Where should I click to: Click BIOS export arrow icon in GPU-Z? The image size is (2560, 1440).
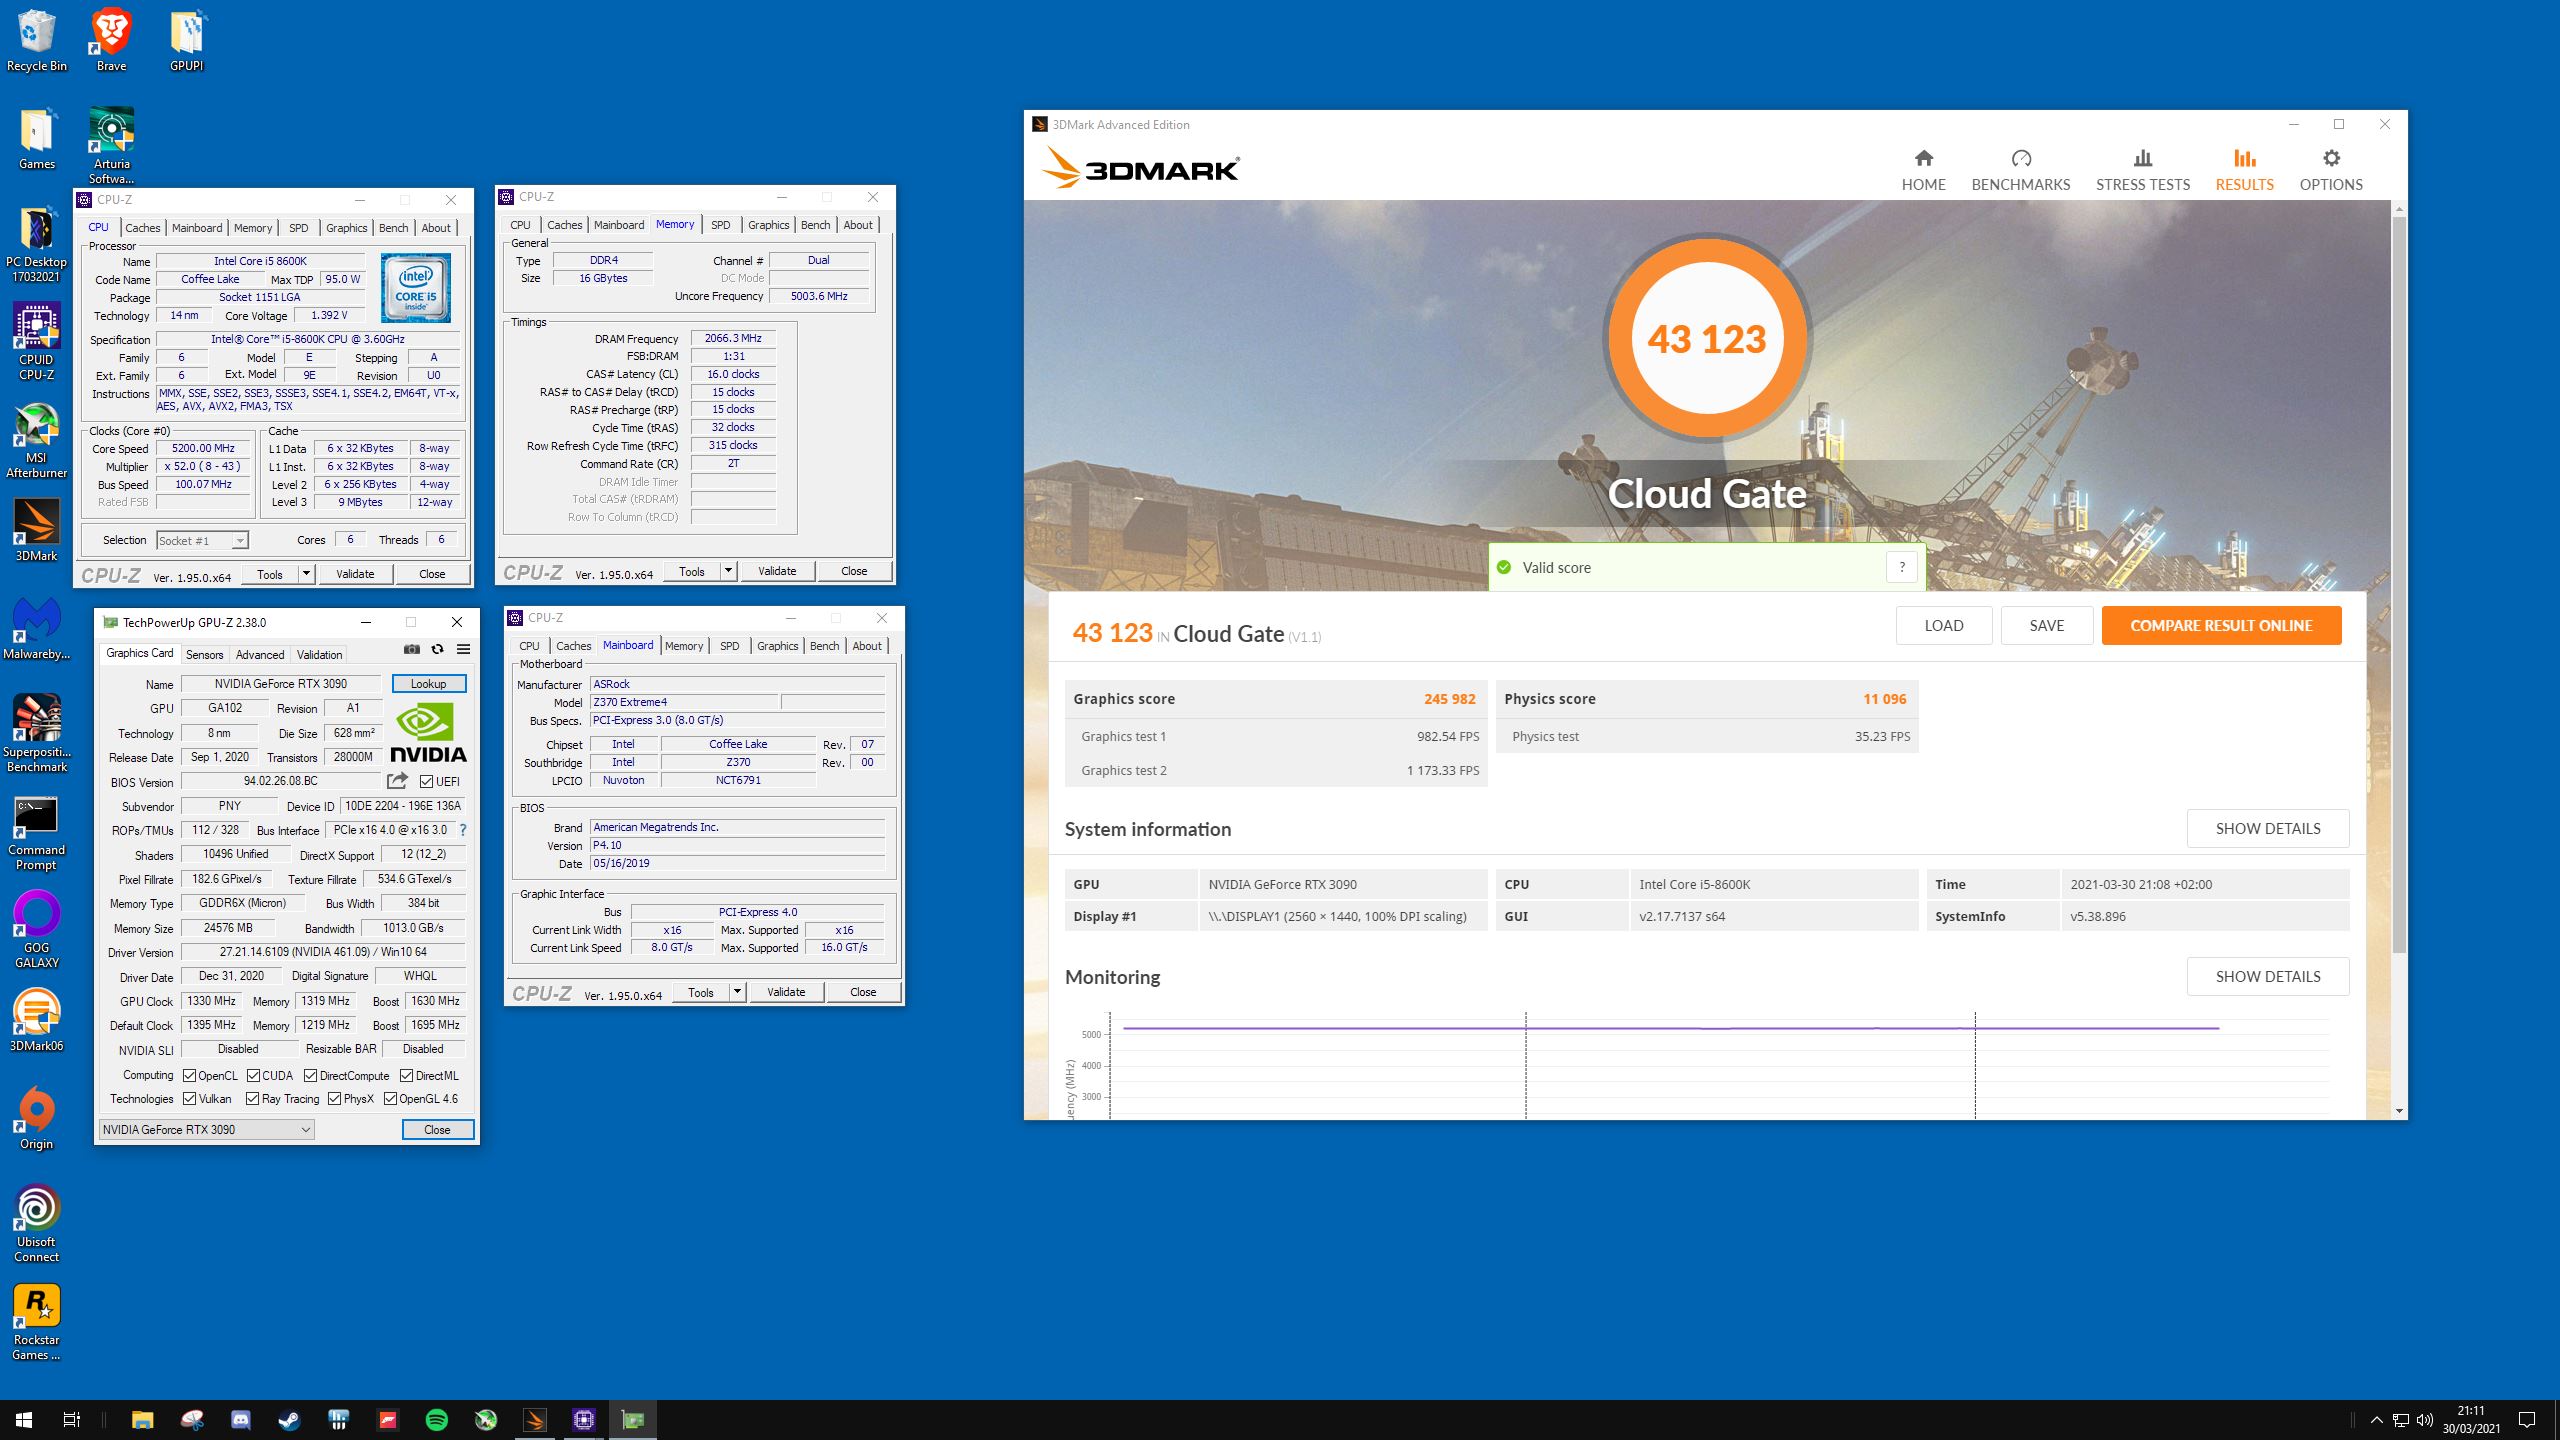pos(397,781)
